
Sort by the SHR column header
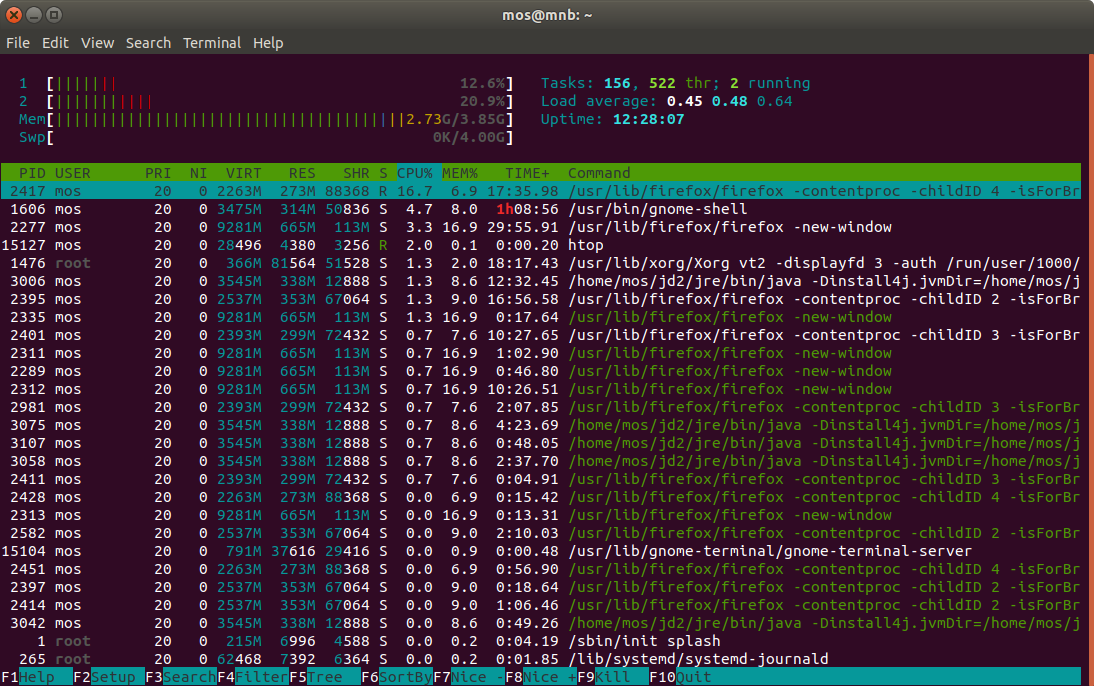pyautogui.click(x=356, y=173)
